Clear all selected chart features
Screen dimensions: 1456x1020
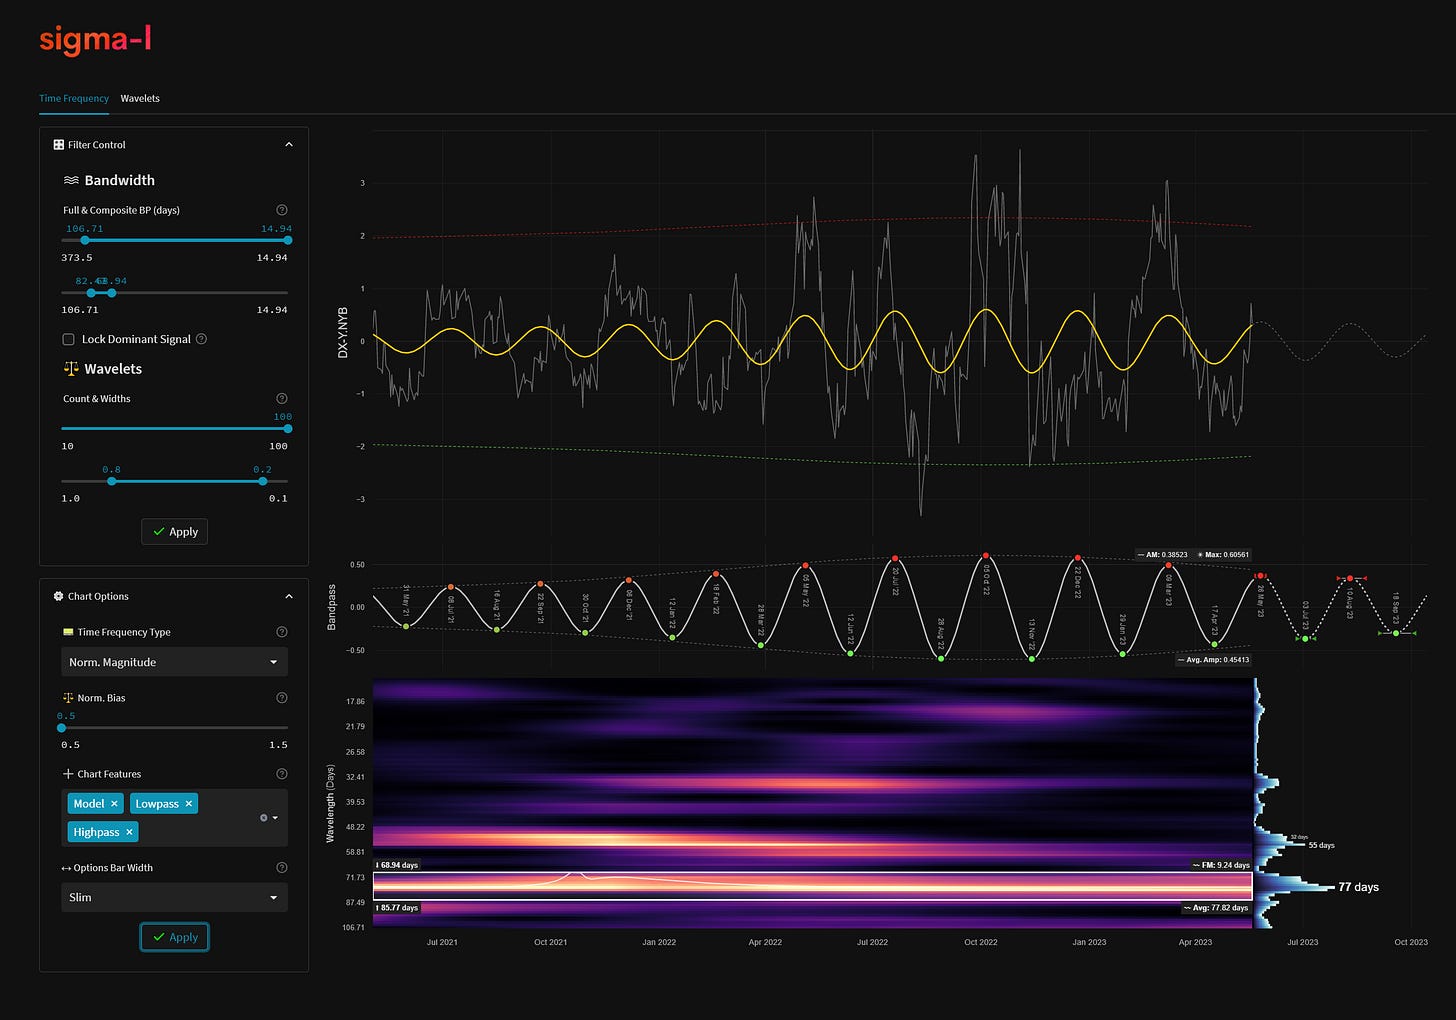[x=263, y=818]
